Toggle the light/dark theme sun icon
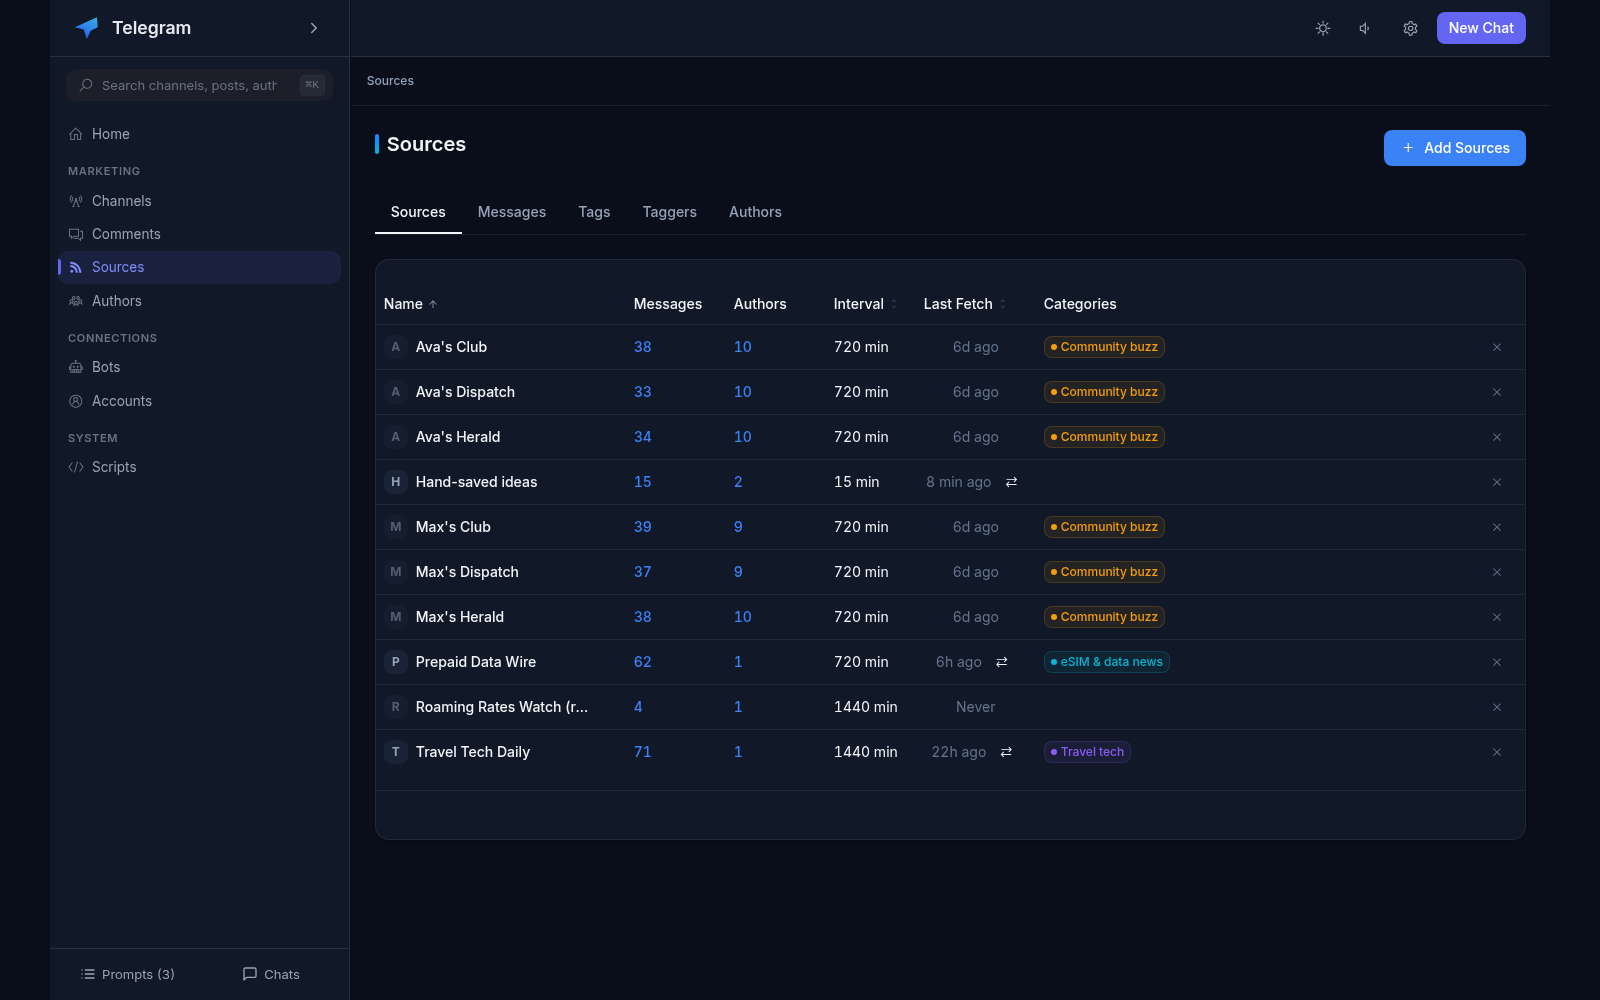Viewport: 1600px width, 1000px height. click(1323, 28)
